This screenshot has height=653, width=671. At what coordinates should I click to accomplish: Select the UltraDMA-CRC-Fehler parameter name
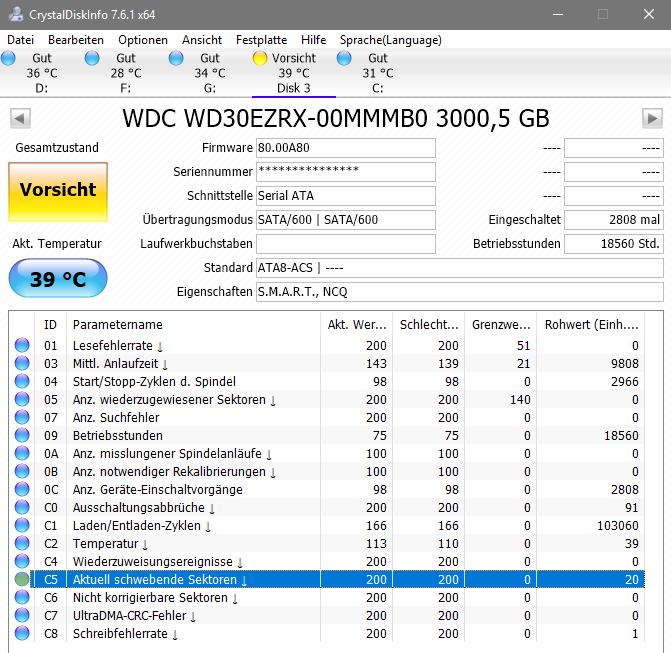pyautogui.click(x=134, y=615)
